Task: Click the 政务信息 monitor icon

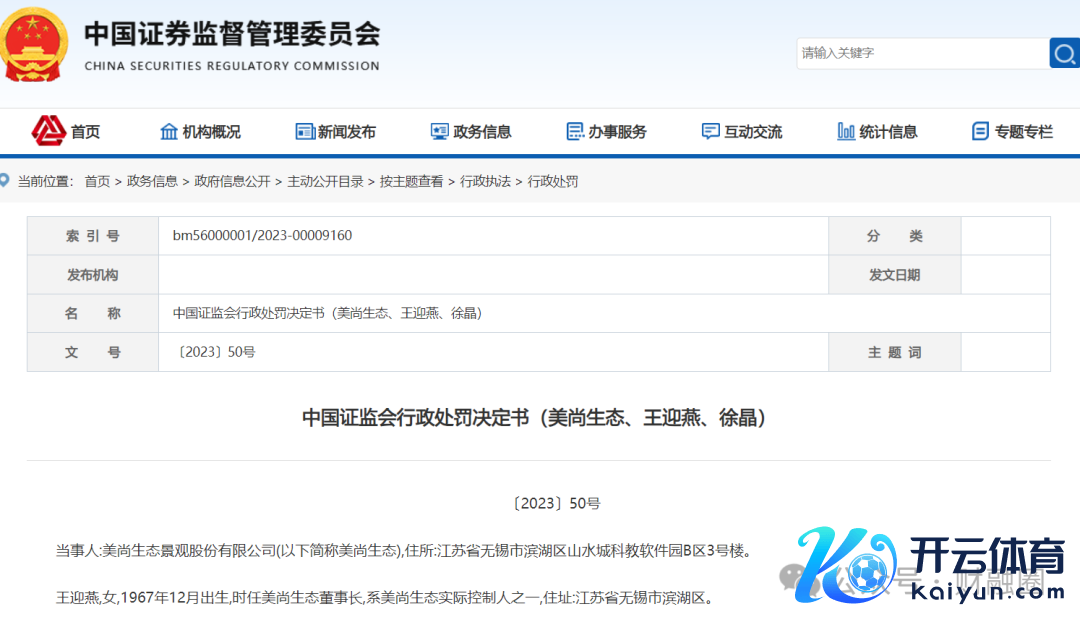Action: pyautogui.click(x=440, y=132)
